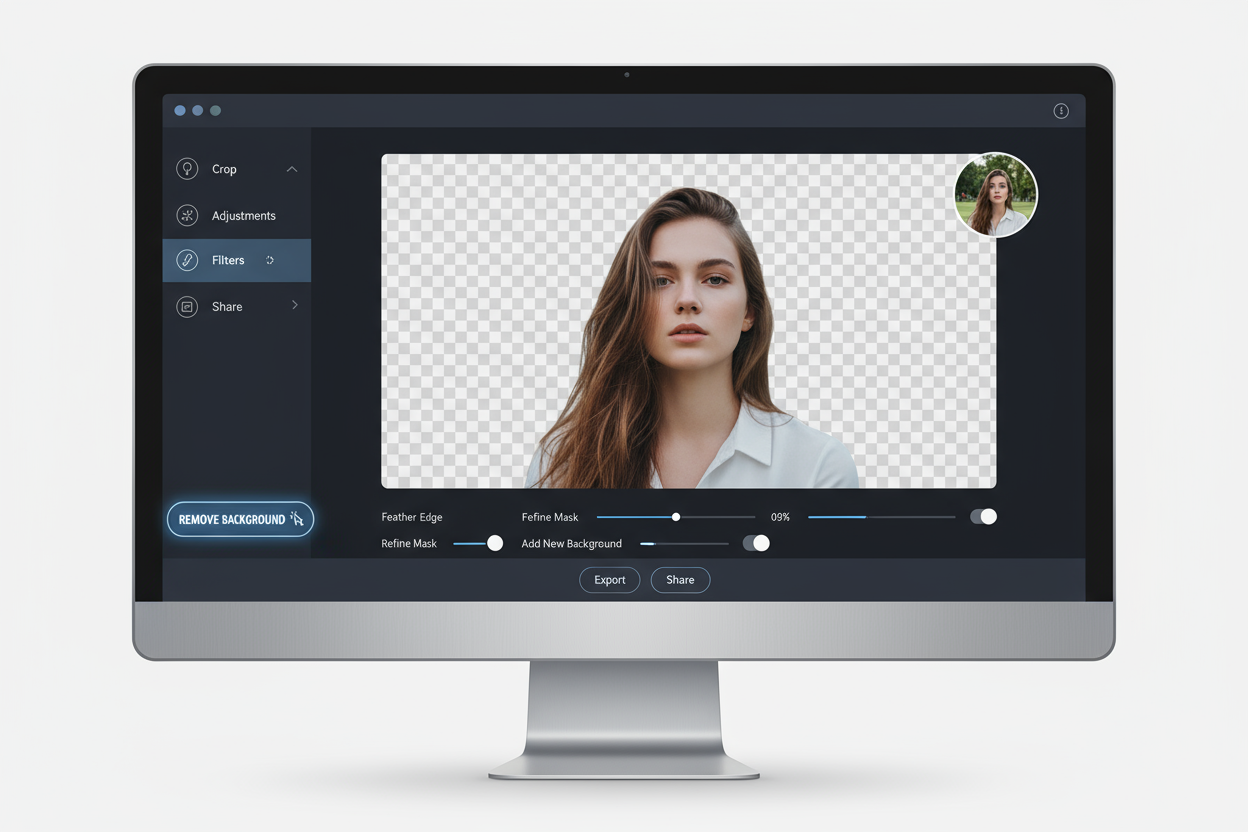This screenshot has width=1248, height=832.
Task: Click the Adjustments icon in the sidebar
Action: (x=188, y=215)
